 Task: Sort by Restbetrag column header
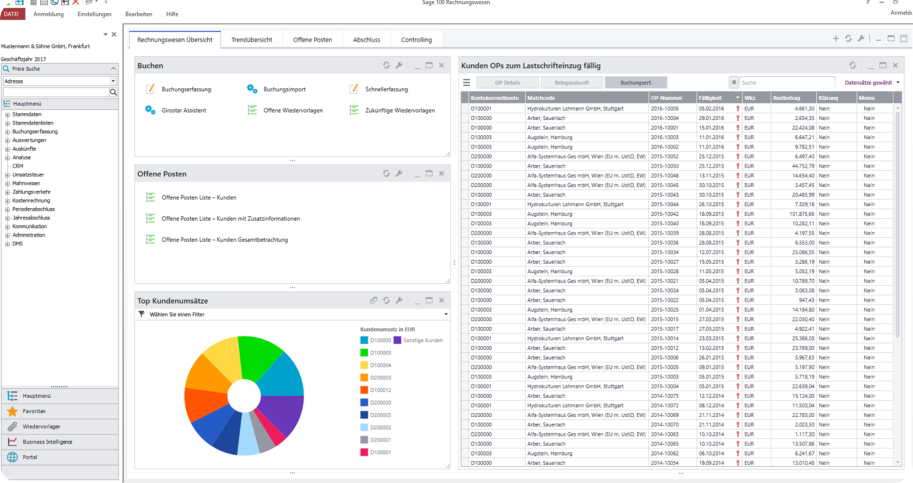coord(793,98)
